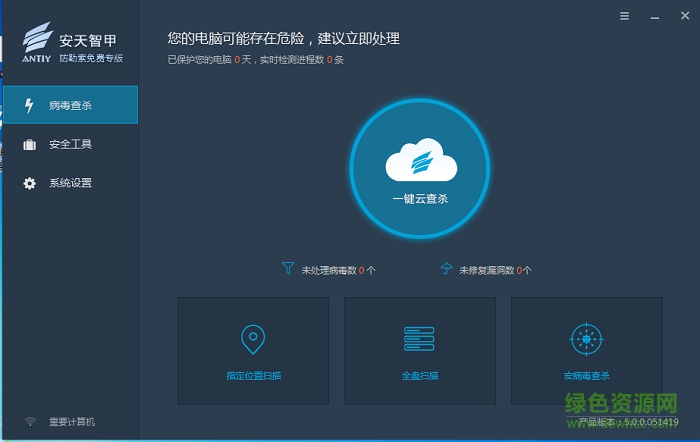
Task: Click the 重要计算机 label
Action: coord(72,421)
